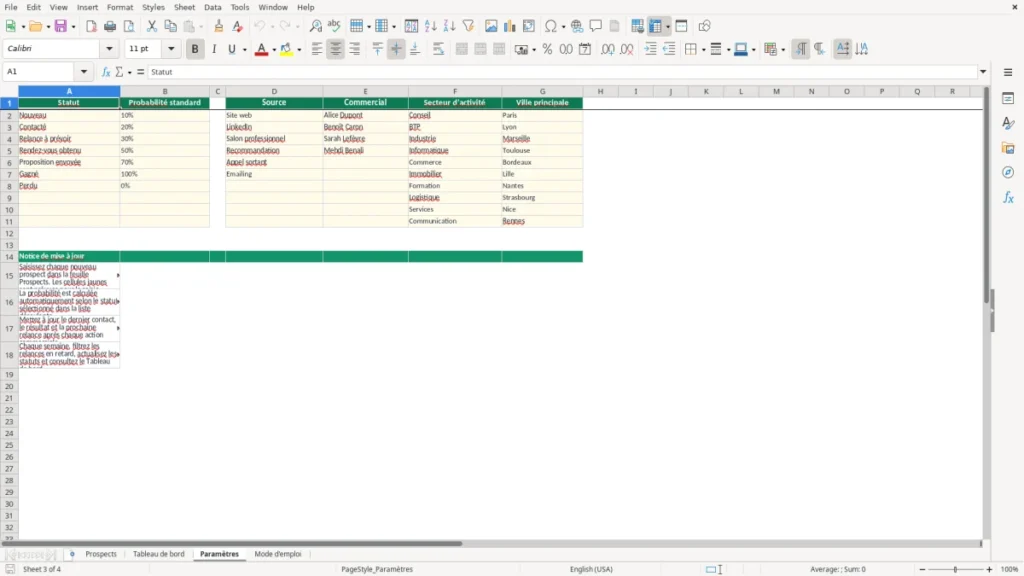Screen dimensions: 1024x576
Task: Insert a chart via toolbar icon
Action: (x=510, y=26)
